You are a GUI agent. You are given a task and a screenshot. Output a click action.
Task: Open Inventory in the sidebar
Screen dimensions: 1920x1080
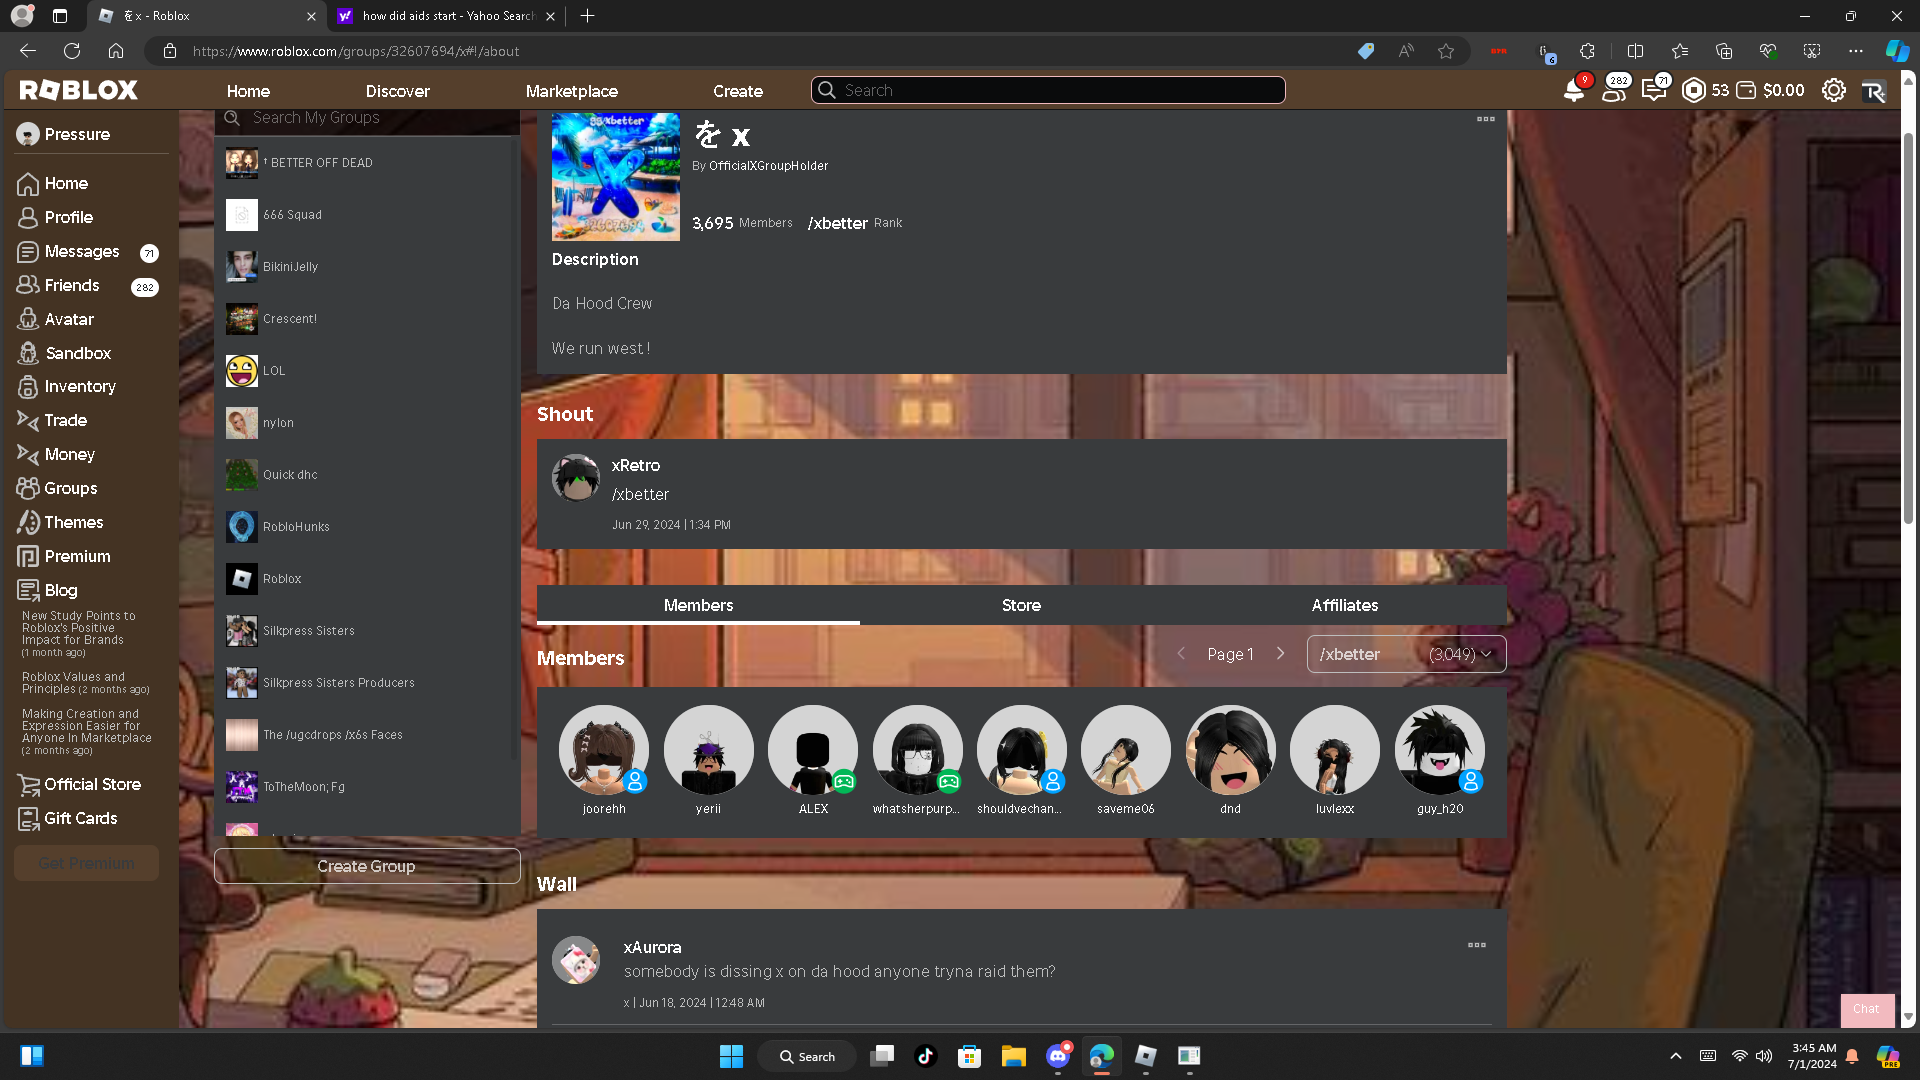(67, 387)
